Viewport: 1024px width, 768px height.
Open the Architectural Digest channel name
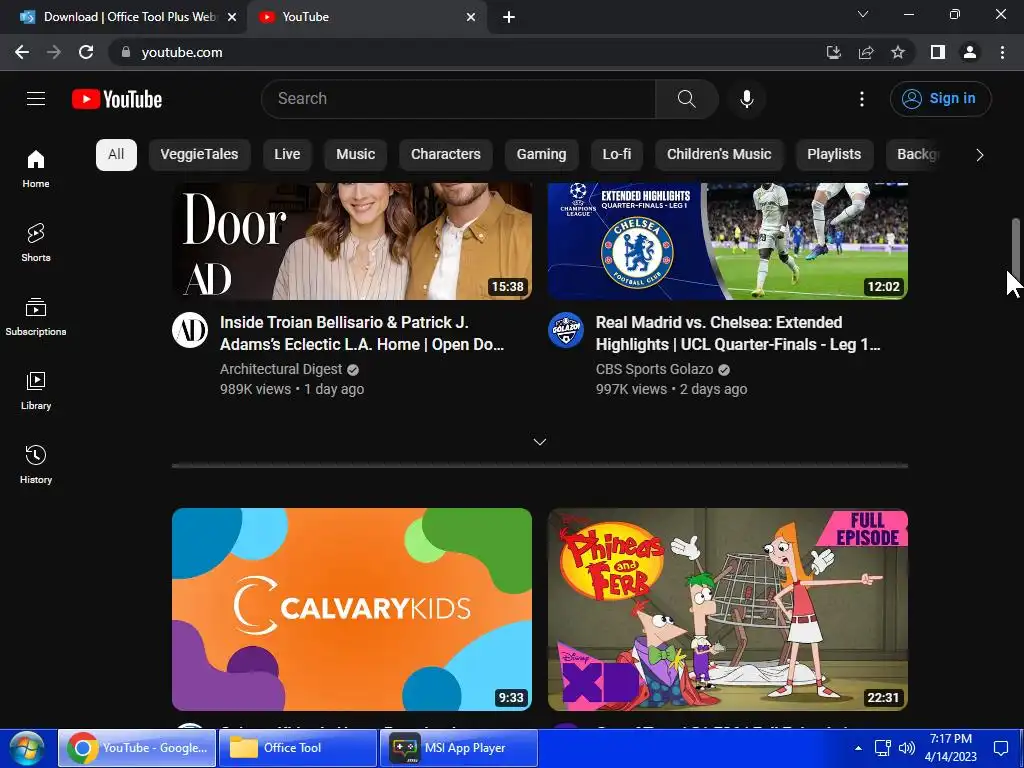(x=281, y=369)
